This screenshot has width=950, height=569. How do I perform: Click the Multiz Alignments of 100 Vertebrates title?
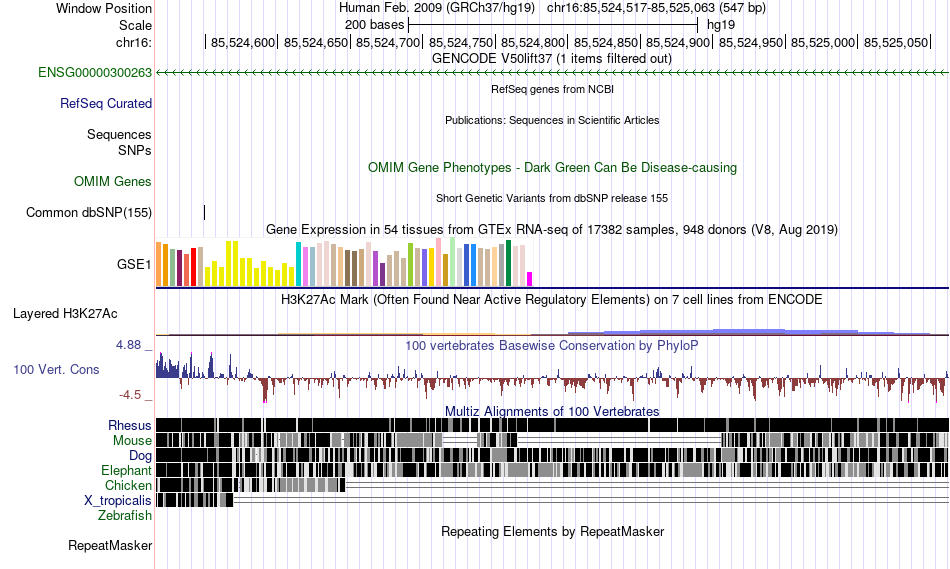tap(552, 411)
